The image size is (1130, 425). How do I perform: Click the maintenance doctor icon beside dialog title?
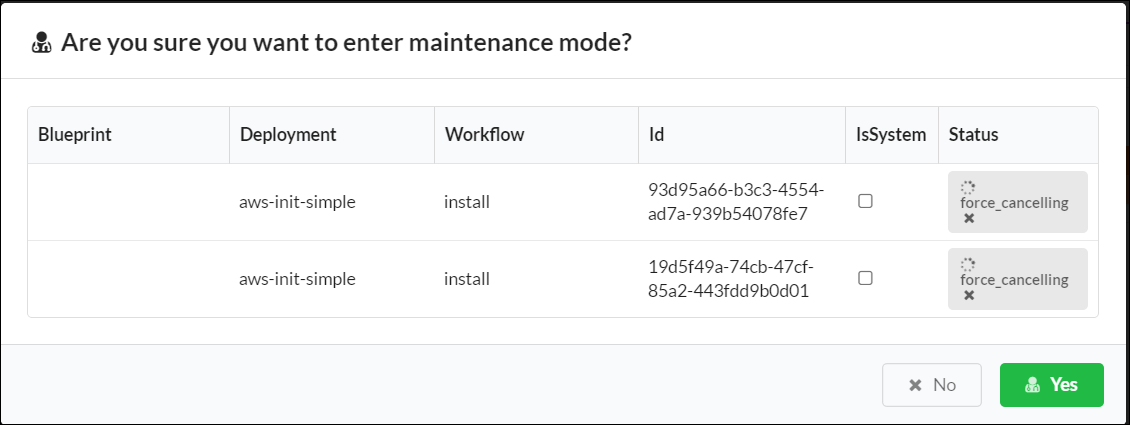click(x=42, y=43)
